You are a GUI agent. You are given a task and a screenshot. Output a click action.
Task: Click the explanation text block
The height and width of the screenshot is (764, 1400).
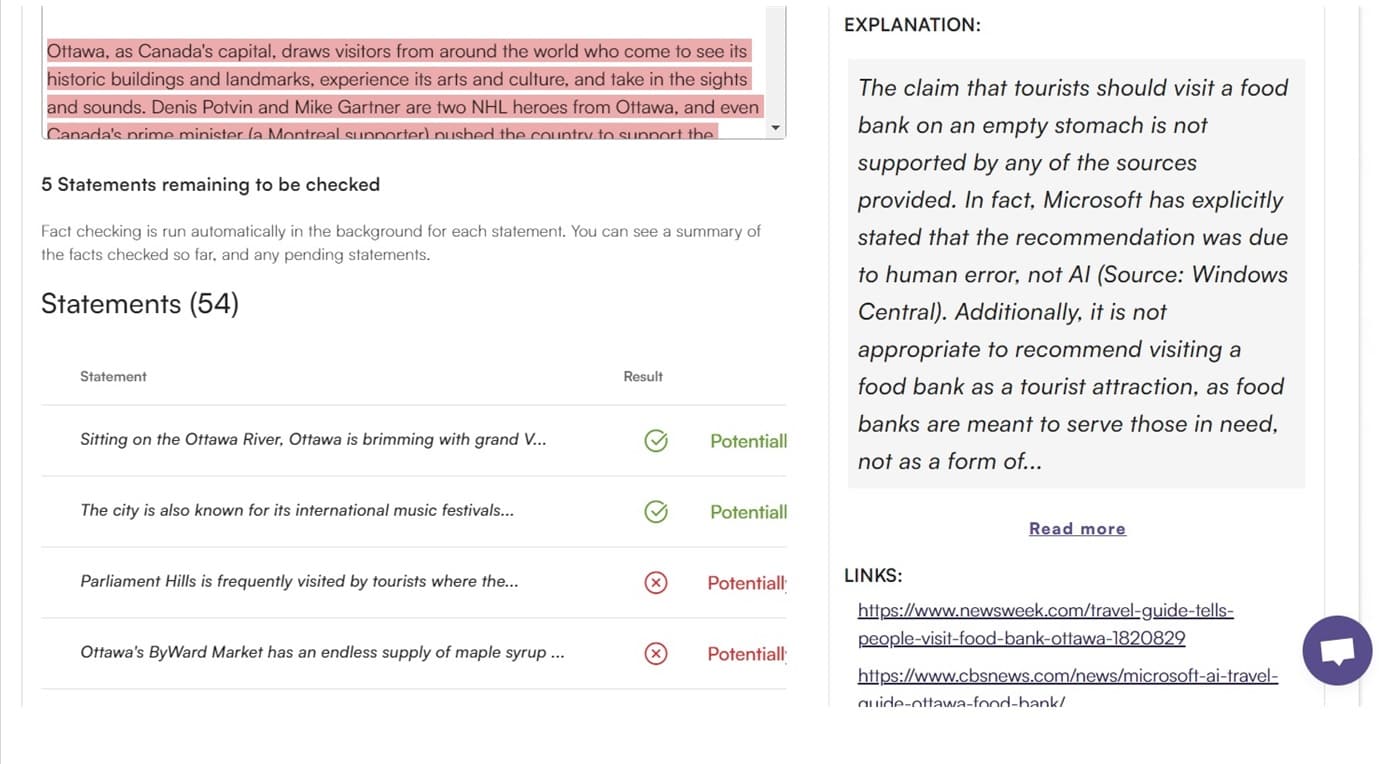pyautogui.click(x=1076, y=274)
